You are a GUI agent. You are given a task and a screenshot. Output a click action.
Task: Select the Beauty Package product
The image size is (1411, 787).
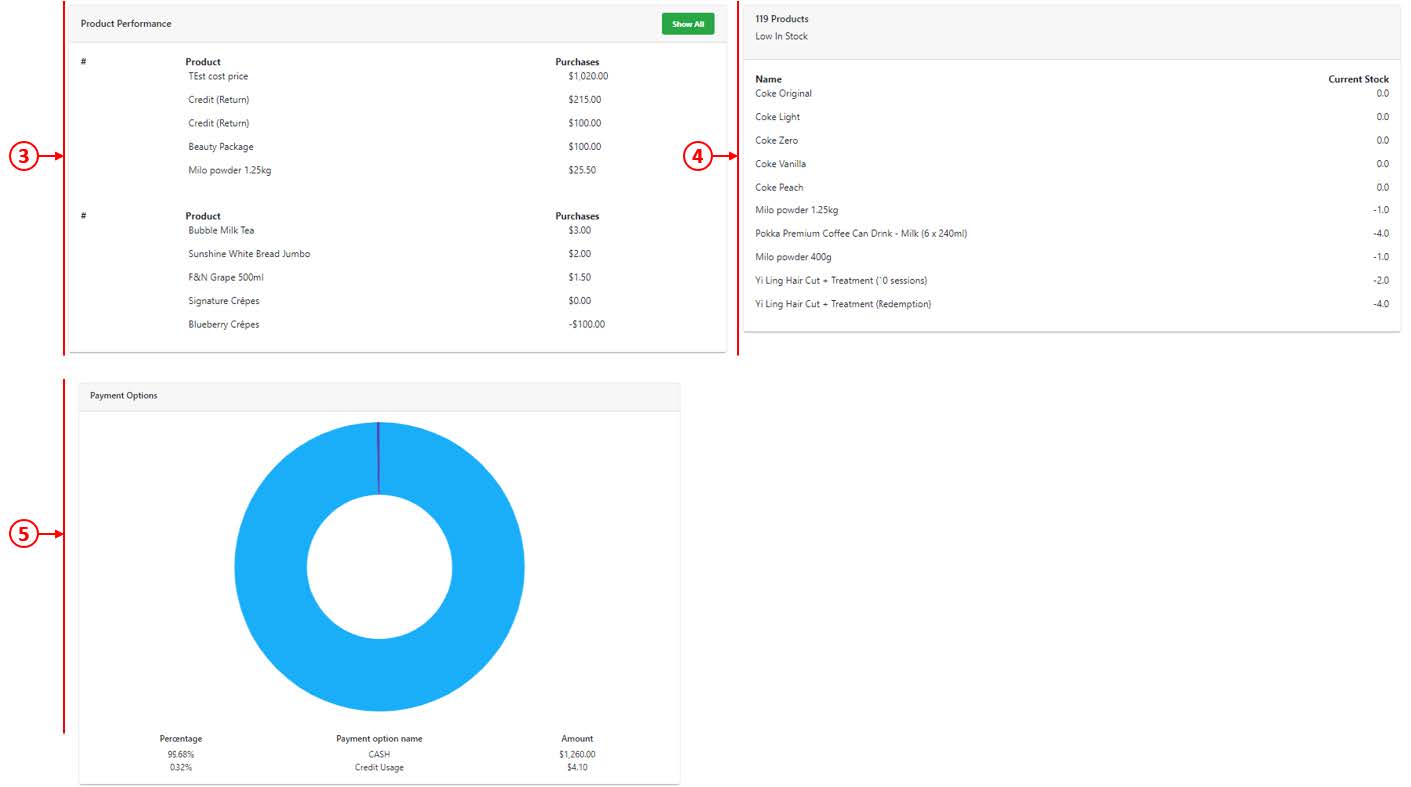(221, 147)
